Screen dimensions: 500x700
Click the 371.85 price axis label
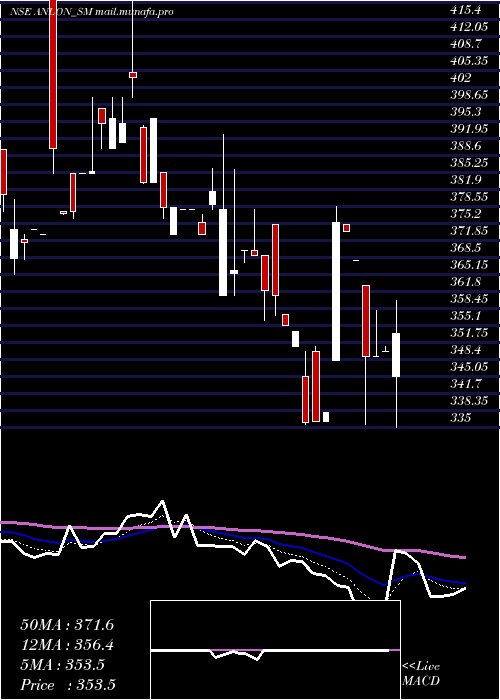468,231
